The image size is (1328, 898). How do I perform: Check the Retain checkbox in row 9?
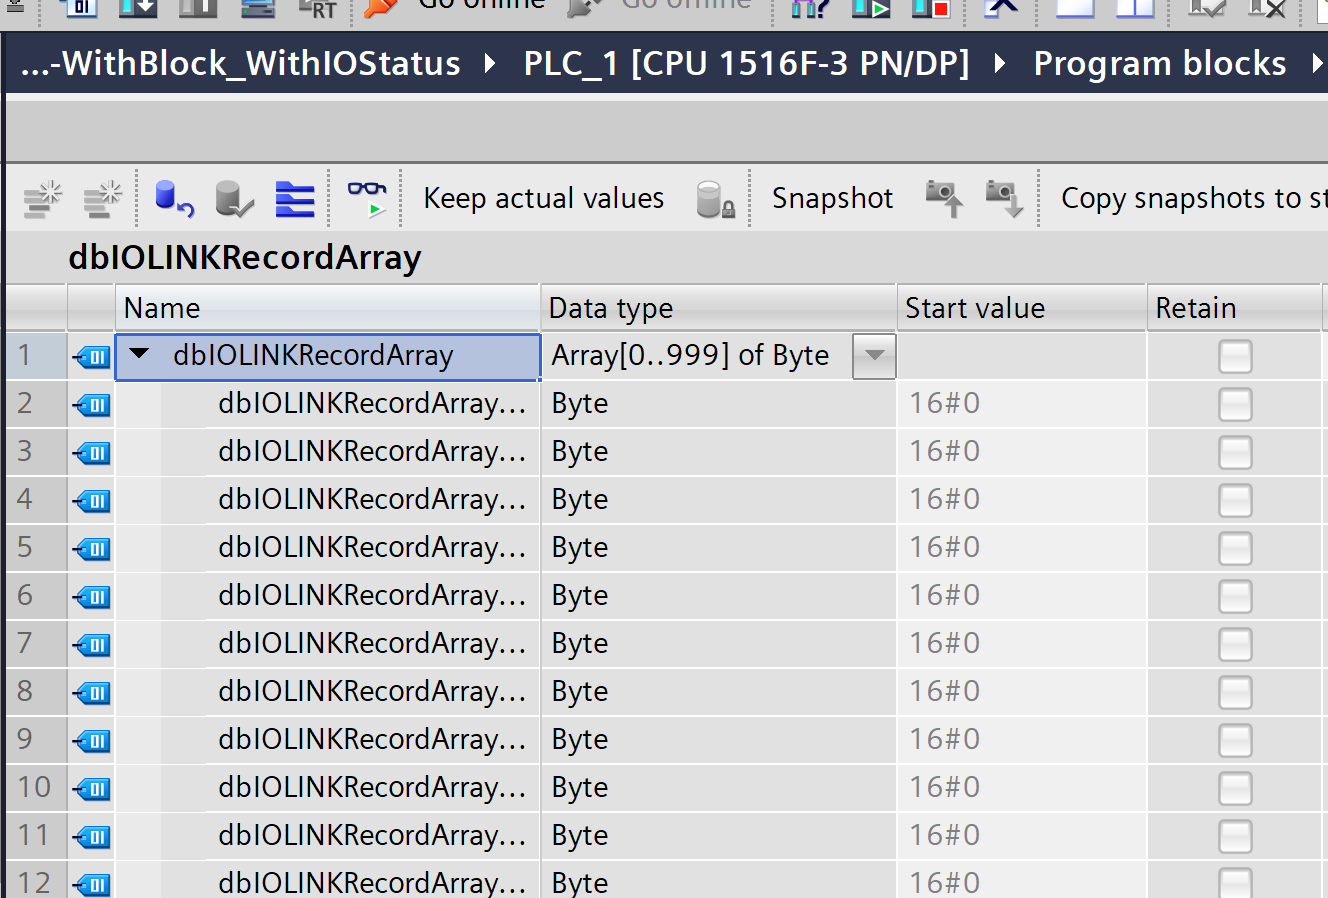pyautogui.click(x=1235, y=741)
